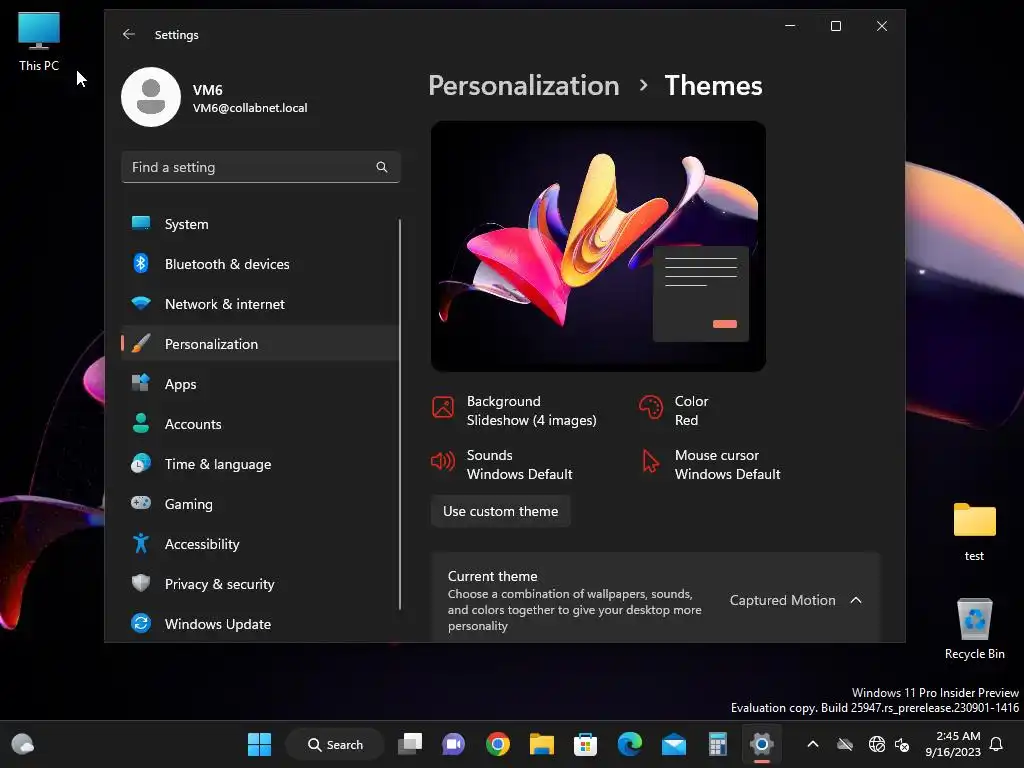Open Accounts settings
Image resolution: width=1024 pixels, height=768 pixels.
pyautogui.click(x=261, y=424)
